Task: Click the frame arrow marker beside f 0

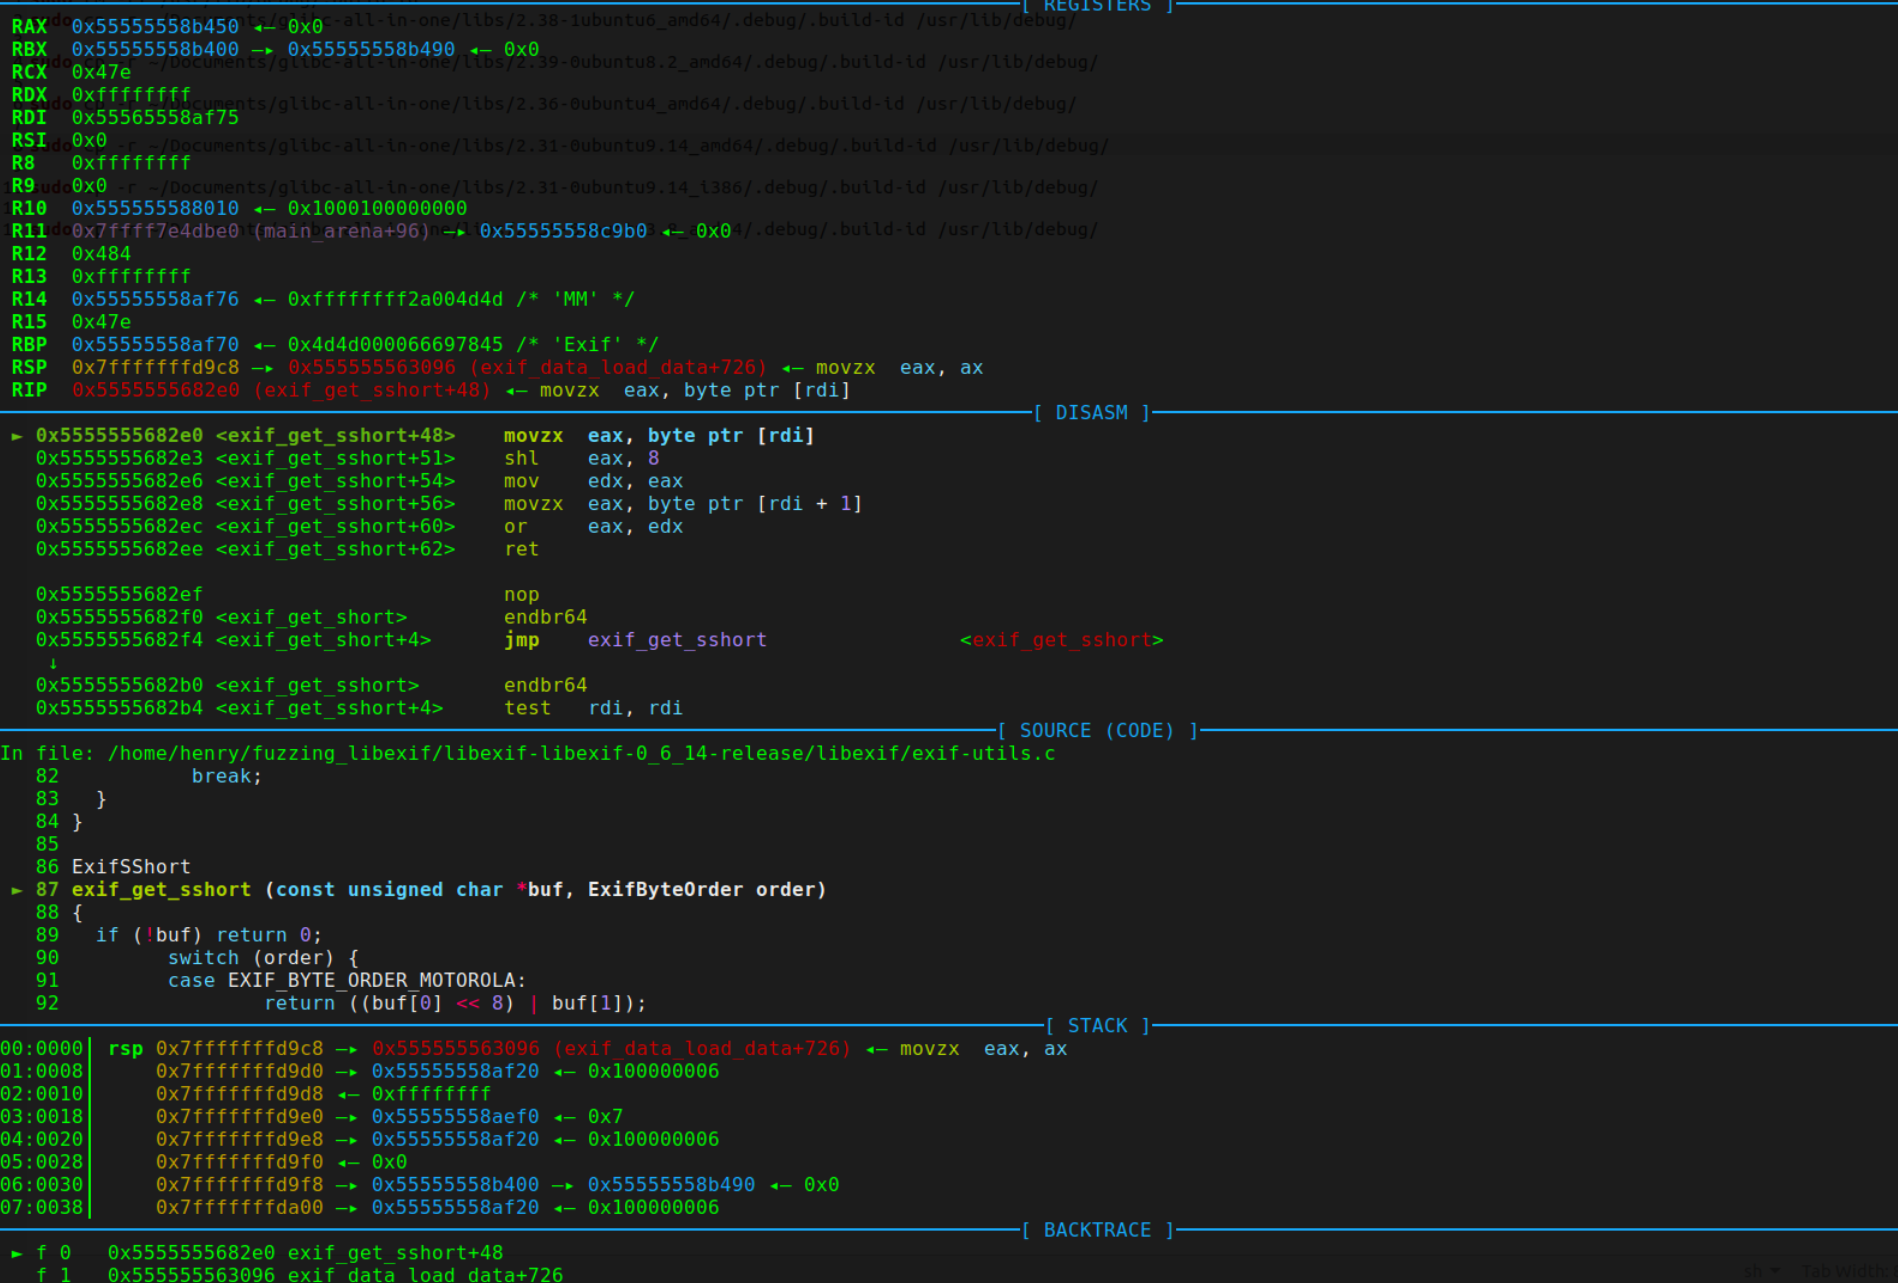Action: tap(17, 1253)
